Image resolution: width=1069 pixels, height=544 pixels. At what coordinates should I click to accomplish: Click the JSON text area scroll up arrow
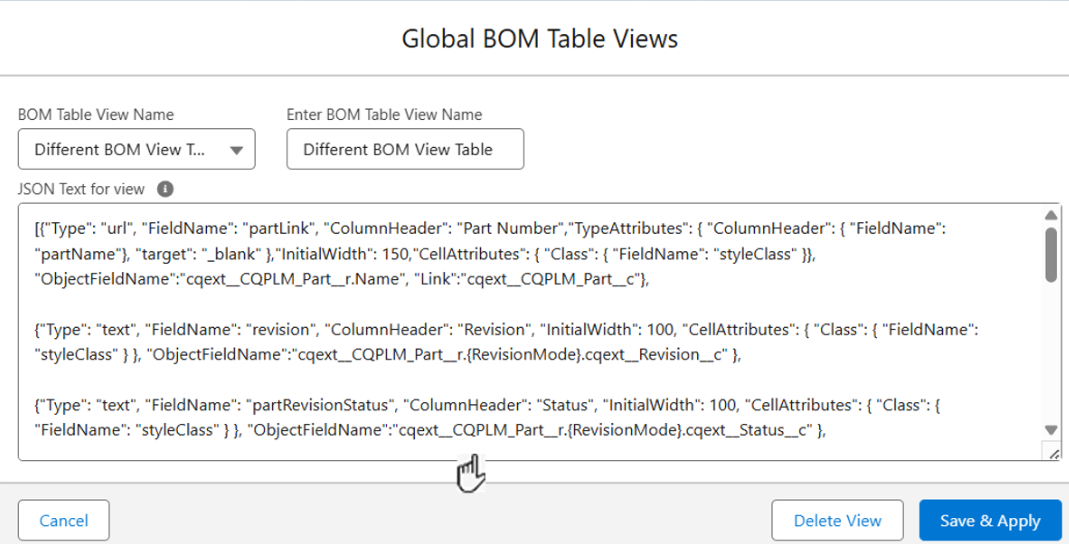click(x=1051, y=215)
